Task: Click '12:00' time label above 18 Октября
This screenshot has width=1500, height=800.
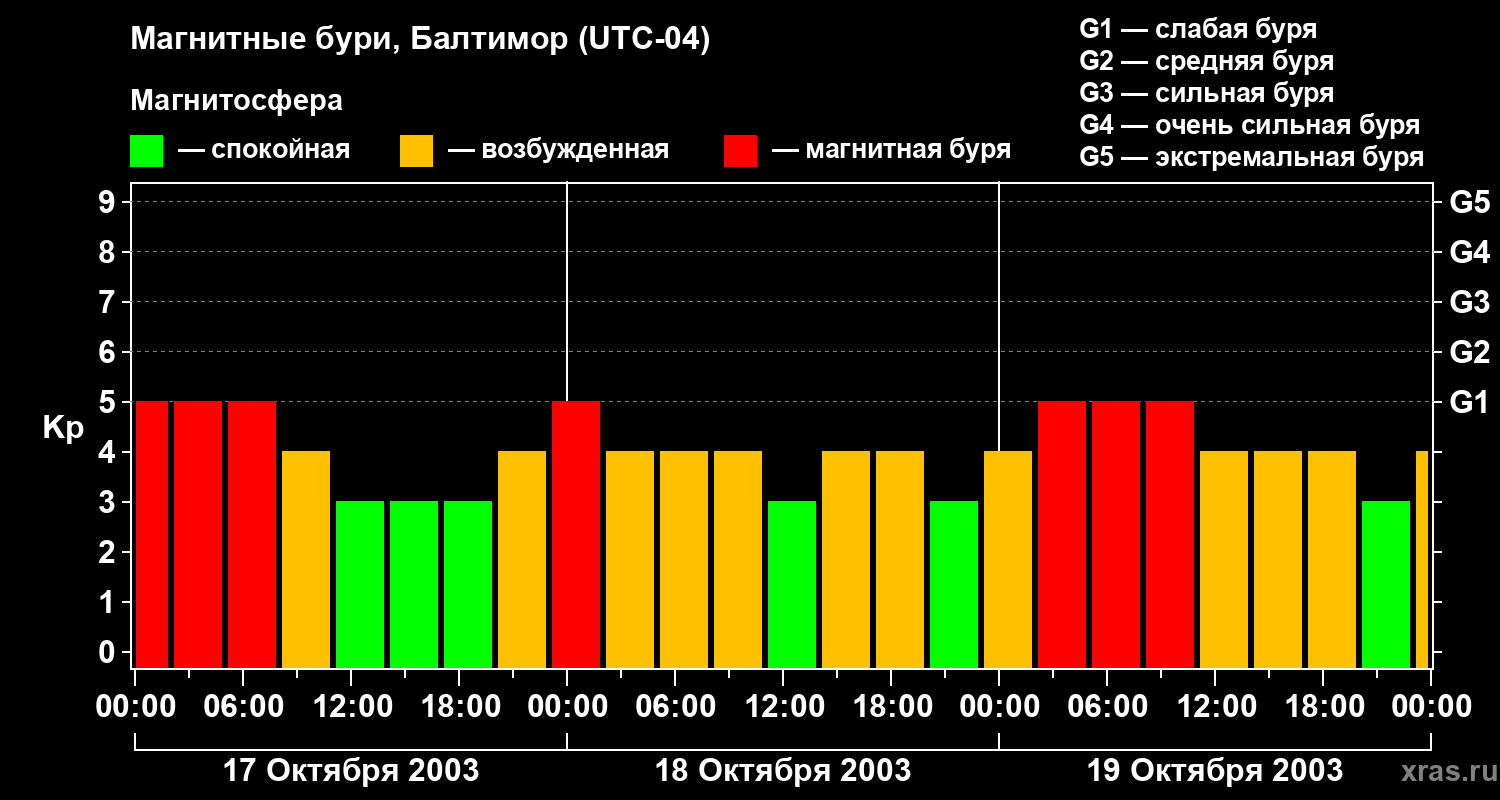Action: point(783,707)
